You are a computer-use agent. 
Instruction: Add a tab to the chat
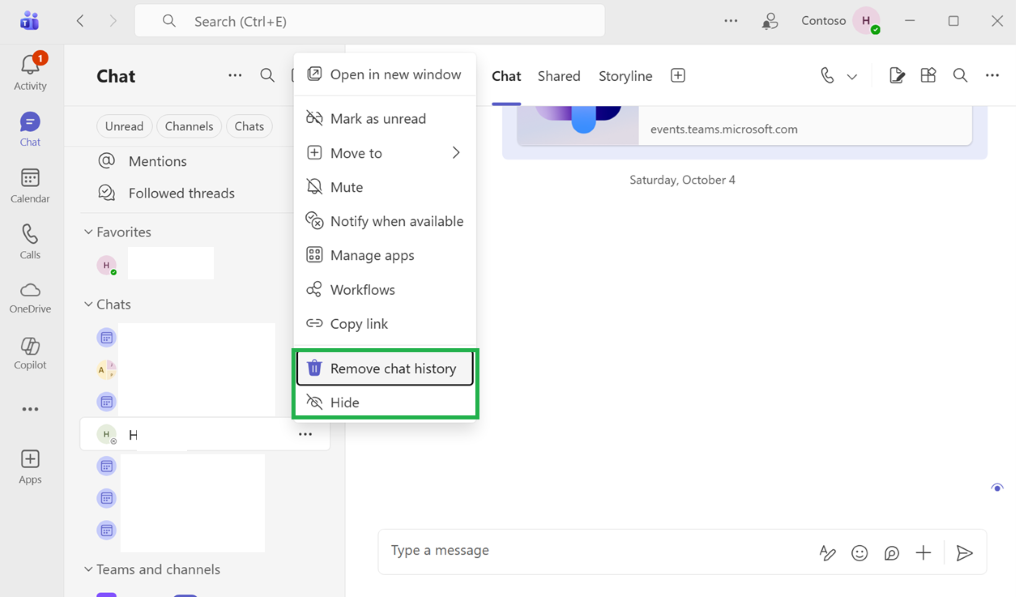click(x=678, y=76)
